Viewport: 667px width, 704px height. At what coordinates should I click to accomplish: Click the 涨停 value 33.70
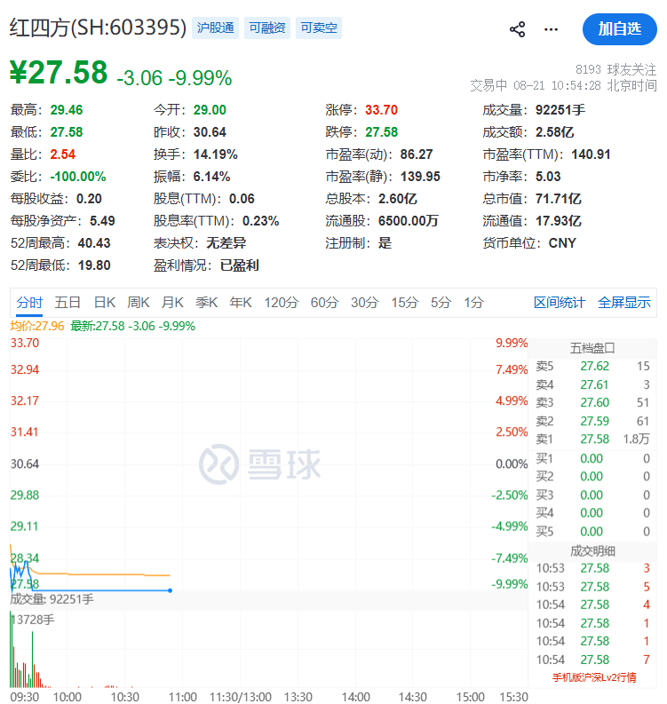click(381, 110)
